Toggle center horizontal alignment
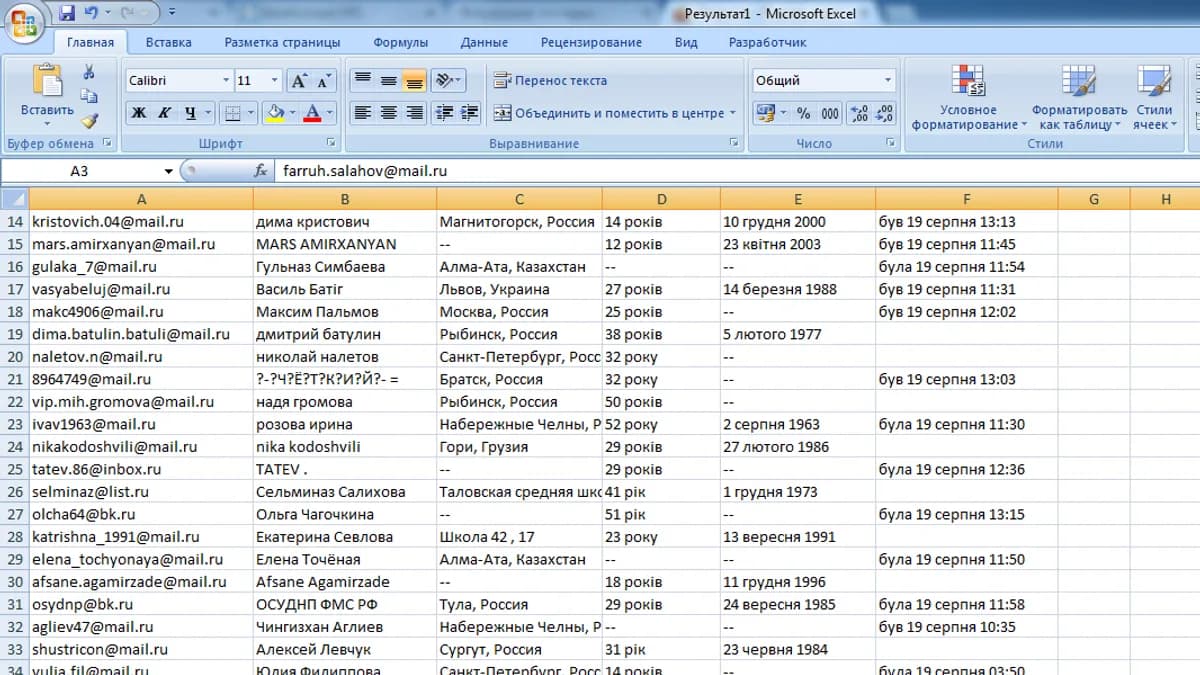1200x675 pixels. pos(389,113)
